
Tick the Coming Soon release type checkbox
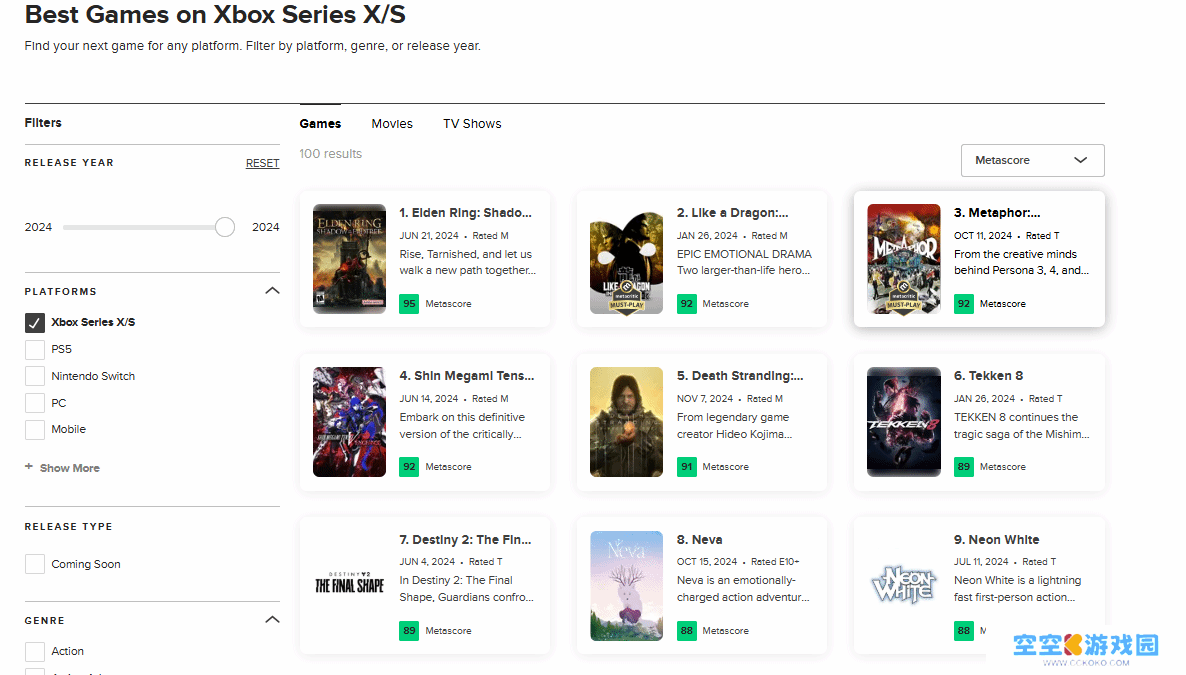(35, 564)
